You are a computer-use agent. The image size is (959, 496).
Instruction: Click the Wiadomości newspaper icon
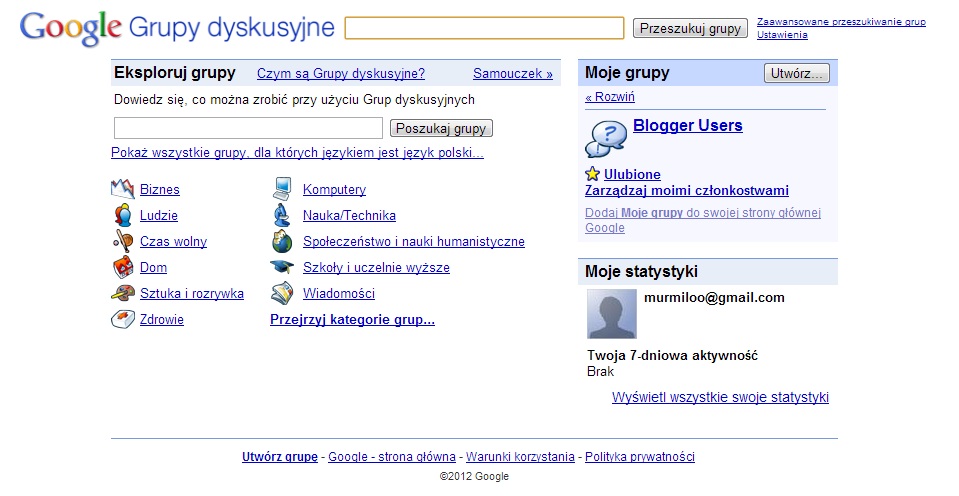point(282,293)
